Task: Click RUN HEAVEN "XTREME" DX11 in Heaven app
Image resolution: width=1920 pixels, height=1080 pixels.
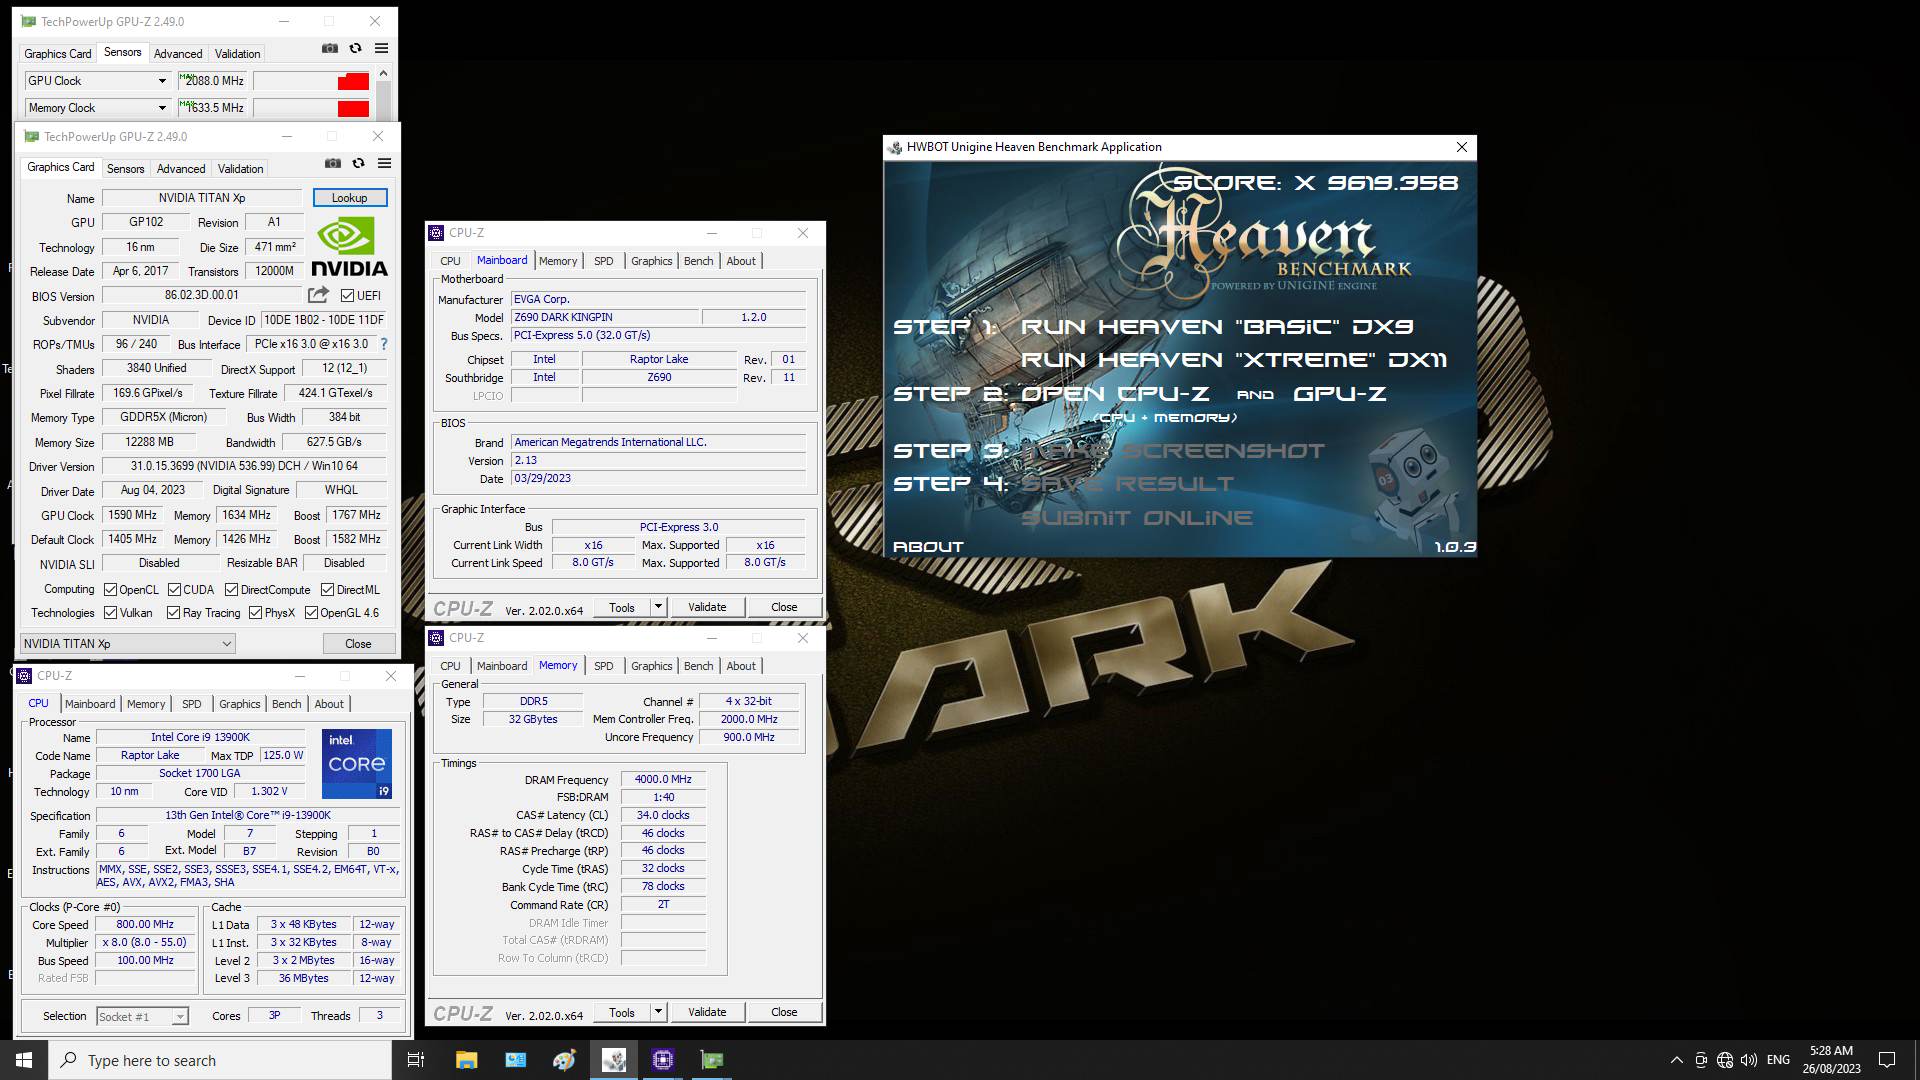Action: point(1234,360)
